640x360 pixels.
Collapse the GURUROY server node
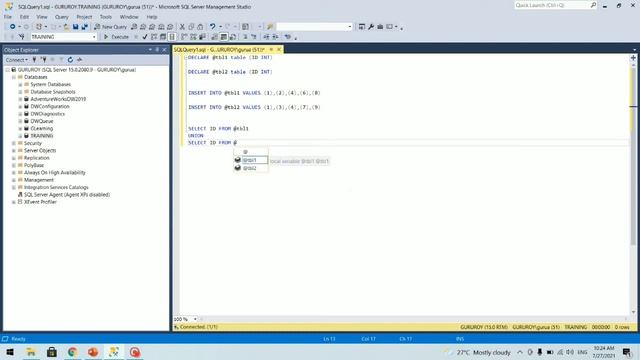(8, 70)
